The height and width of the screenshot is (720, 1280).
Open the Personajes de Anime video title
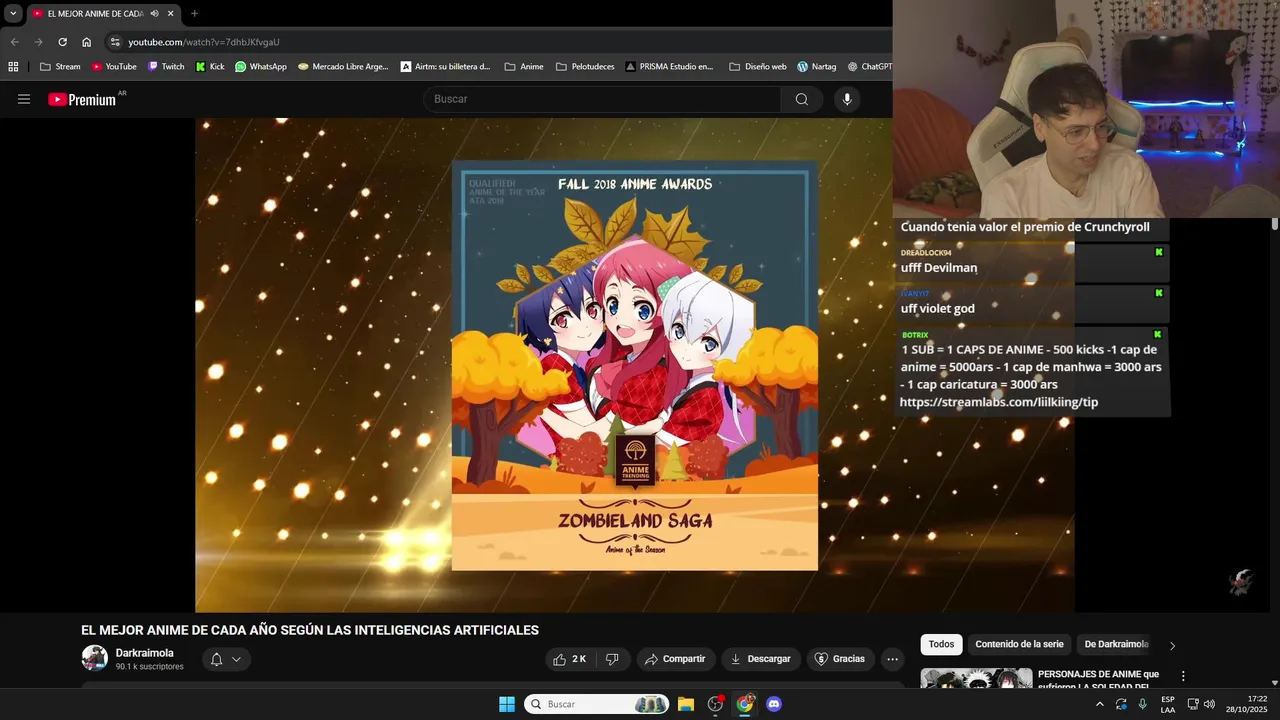click(1099, 680)
